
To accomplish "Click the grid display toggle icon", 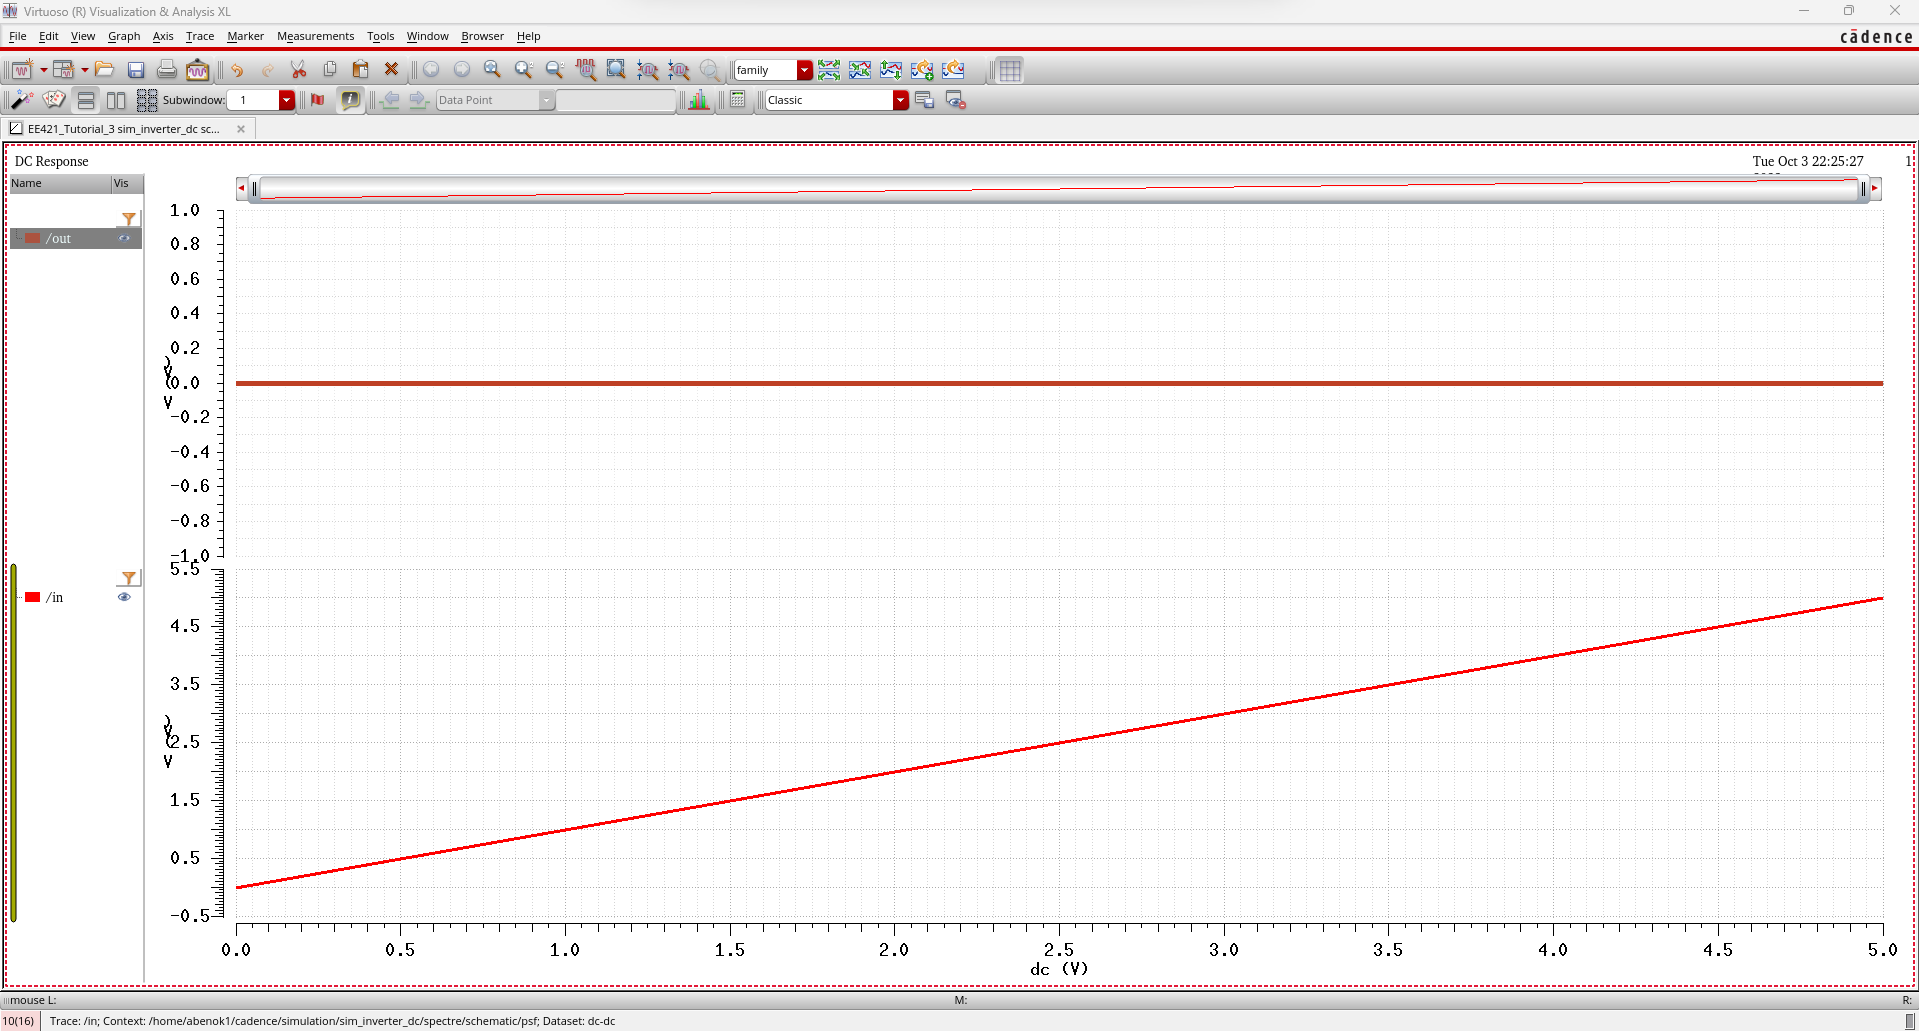I will click(x=1010, y=70).
